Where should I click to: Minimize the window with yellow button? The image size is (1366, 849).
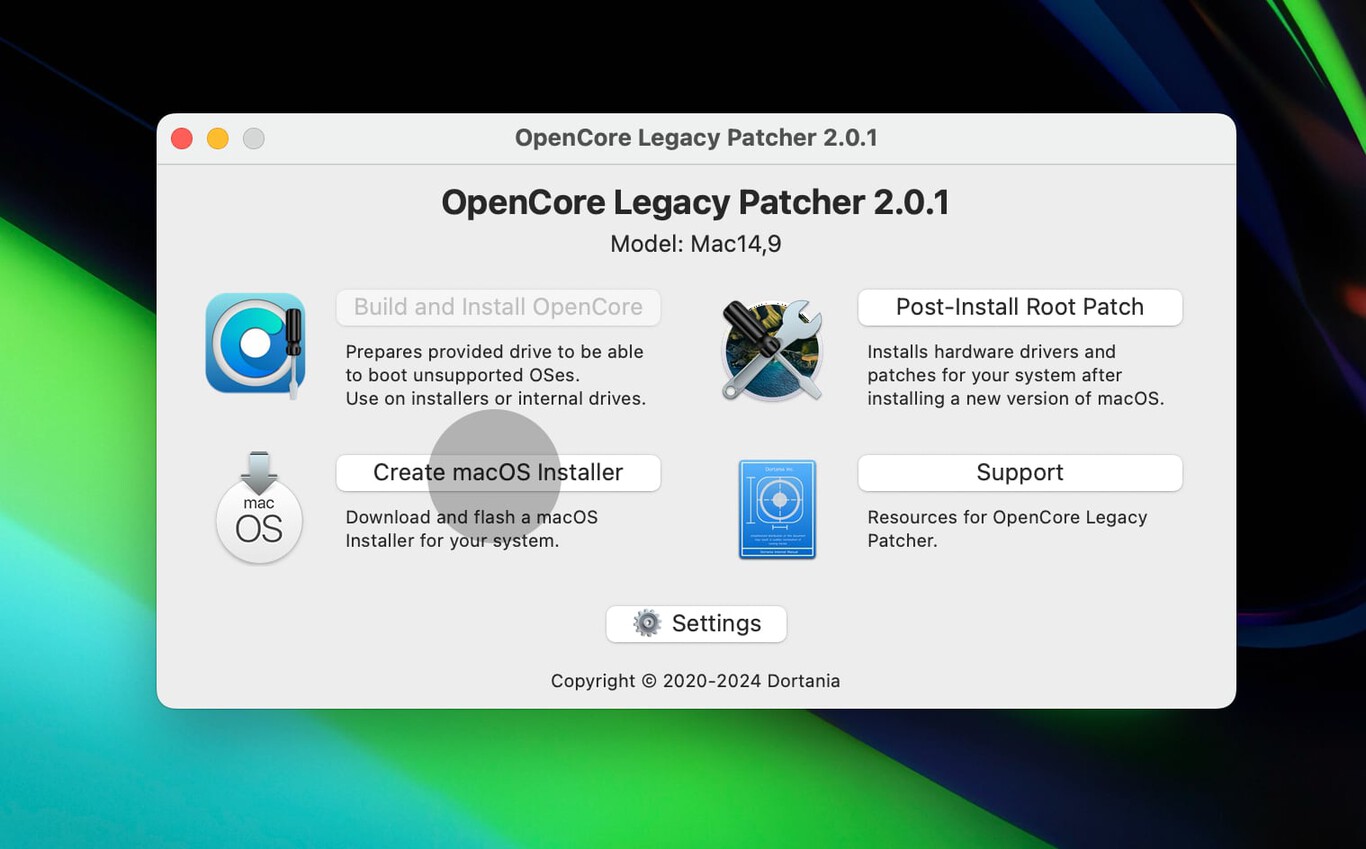(218, 138)
